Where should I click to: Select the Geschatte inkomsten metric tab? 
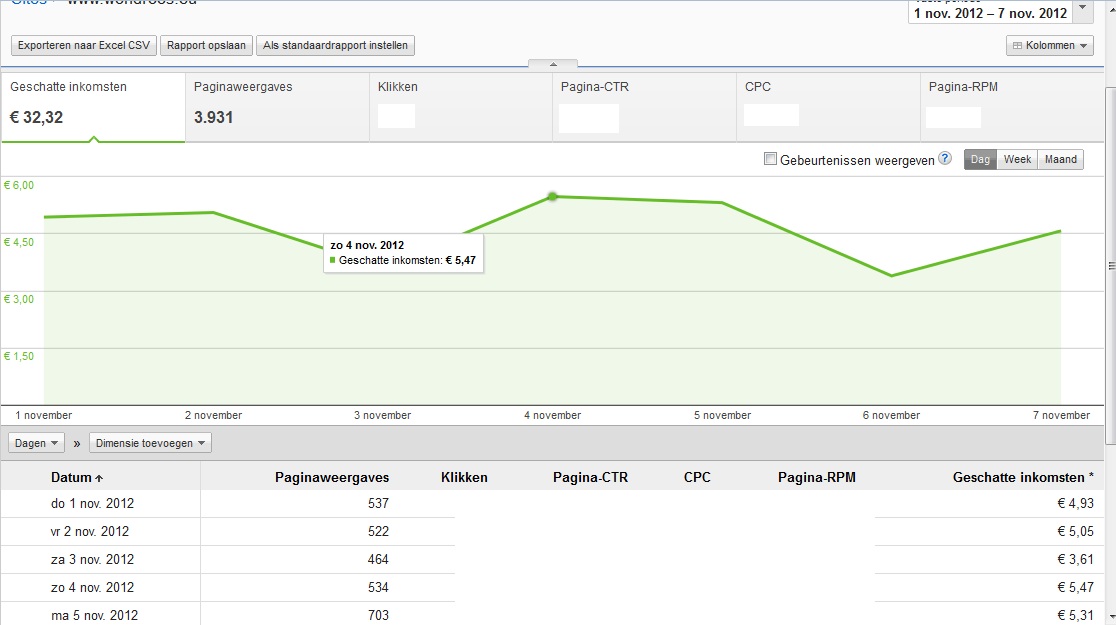click(93, 107)
